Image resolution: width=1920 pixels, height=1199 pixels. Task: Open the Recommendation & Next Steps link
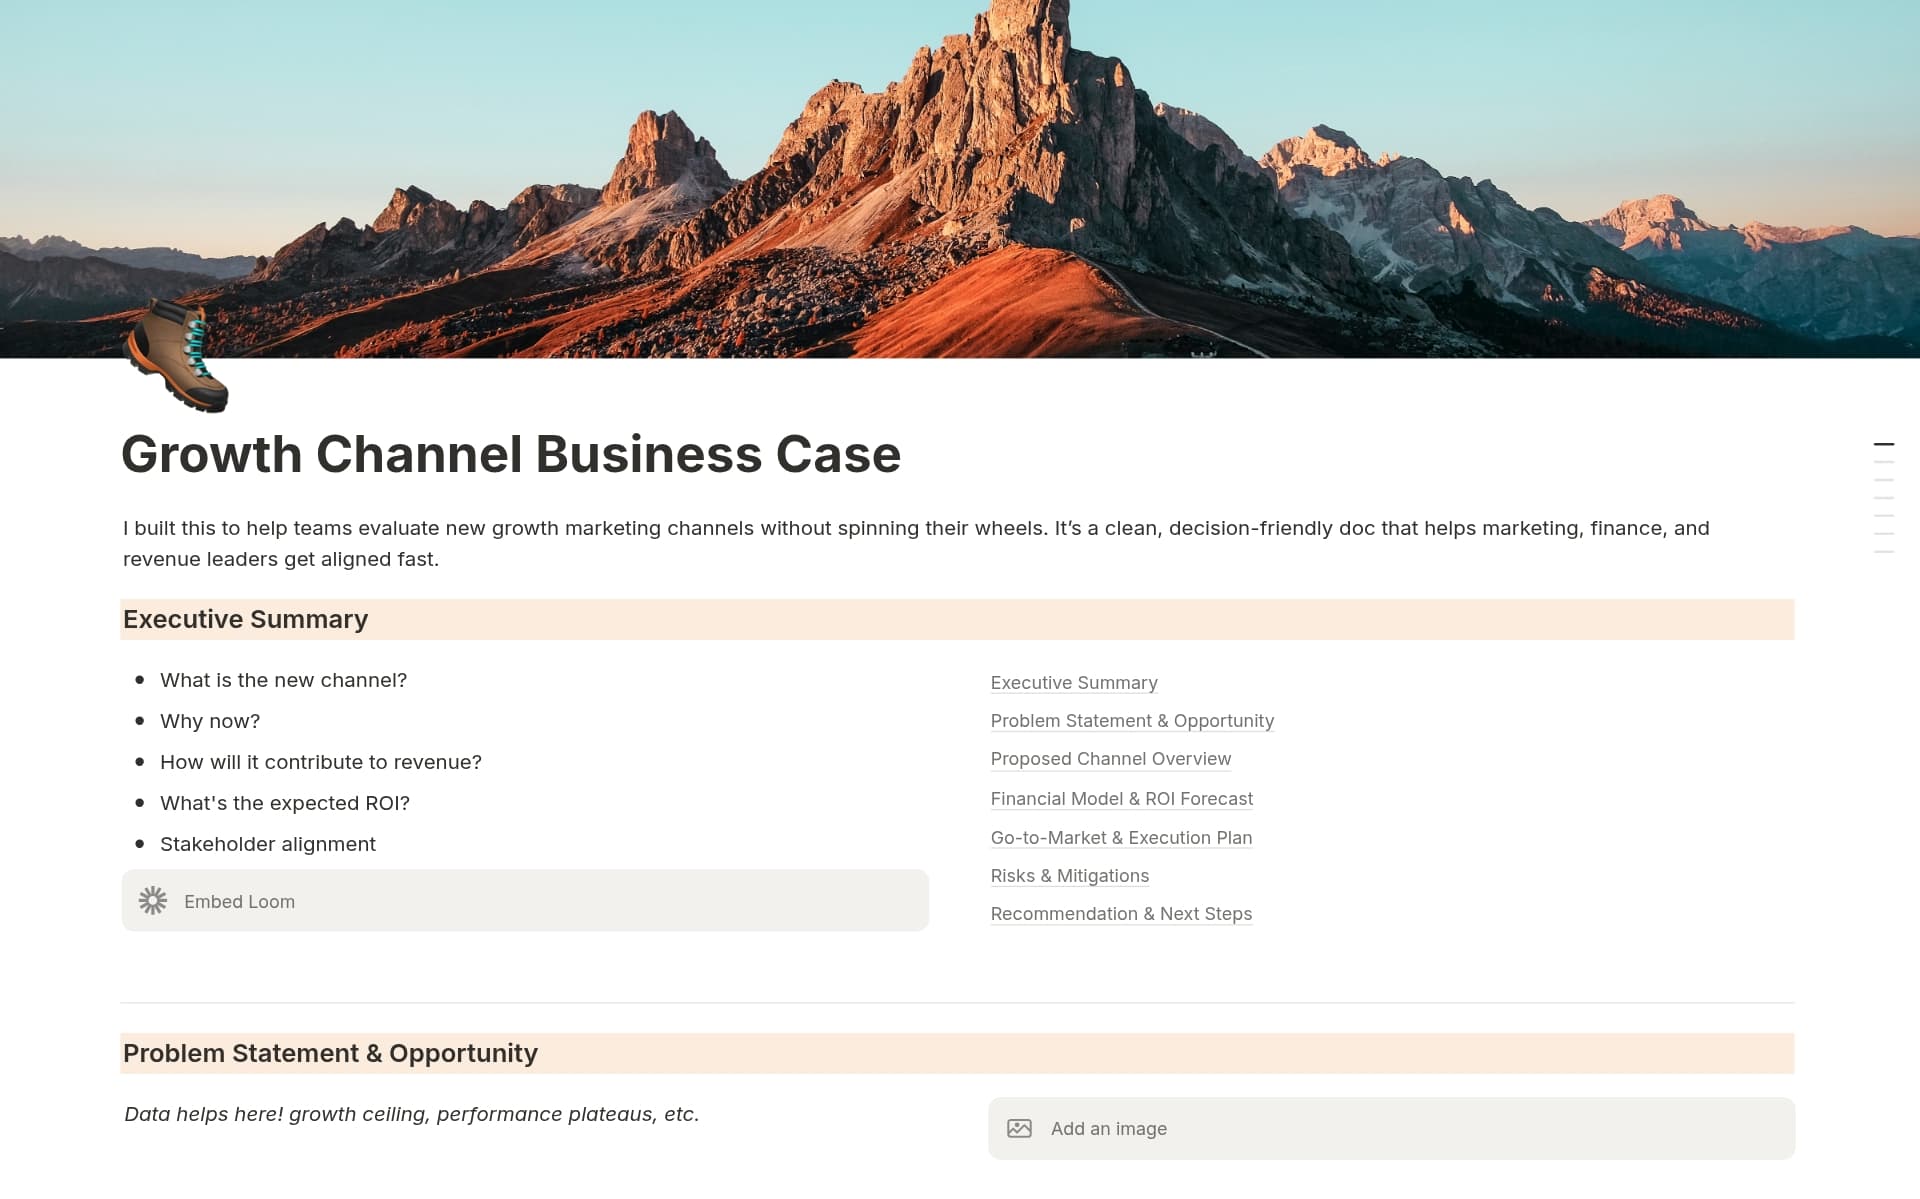[x=1121, y=913]
